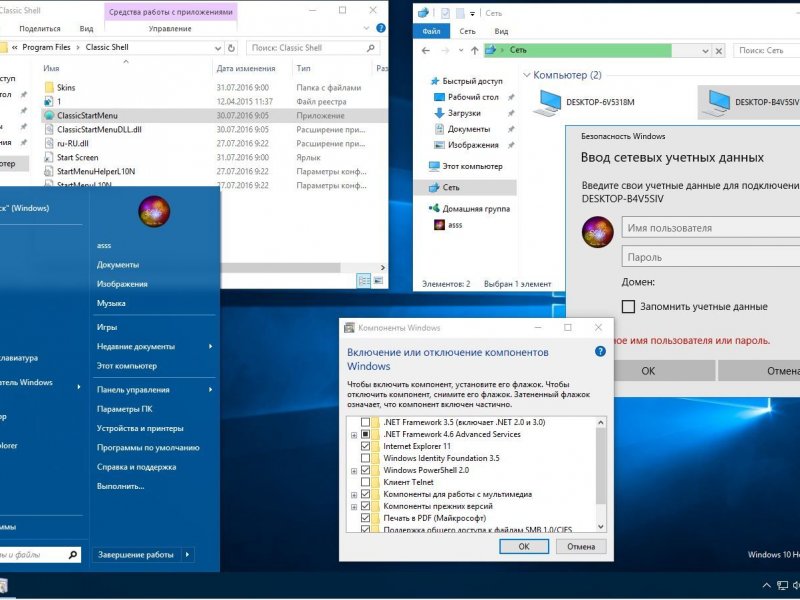Switch to details view in Classic Shell window
Screen dimensions: 800x600
364,280
